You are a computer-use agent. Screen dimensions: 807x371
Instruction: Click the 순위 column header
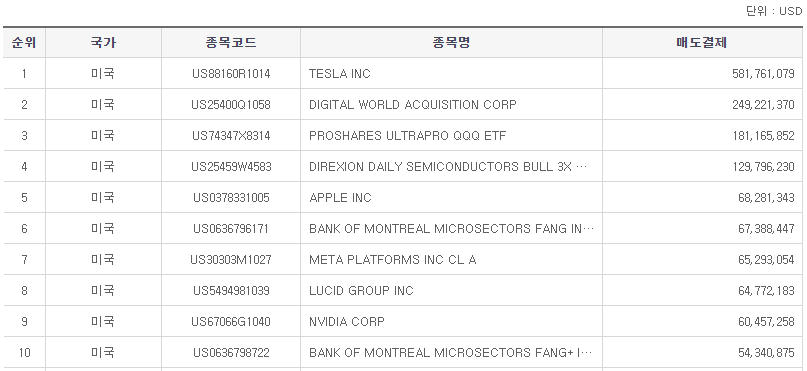tap(24, 43)
